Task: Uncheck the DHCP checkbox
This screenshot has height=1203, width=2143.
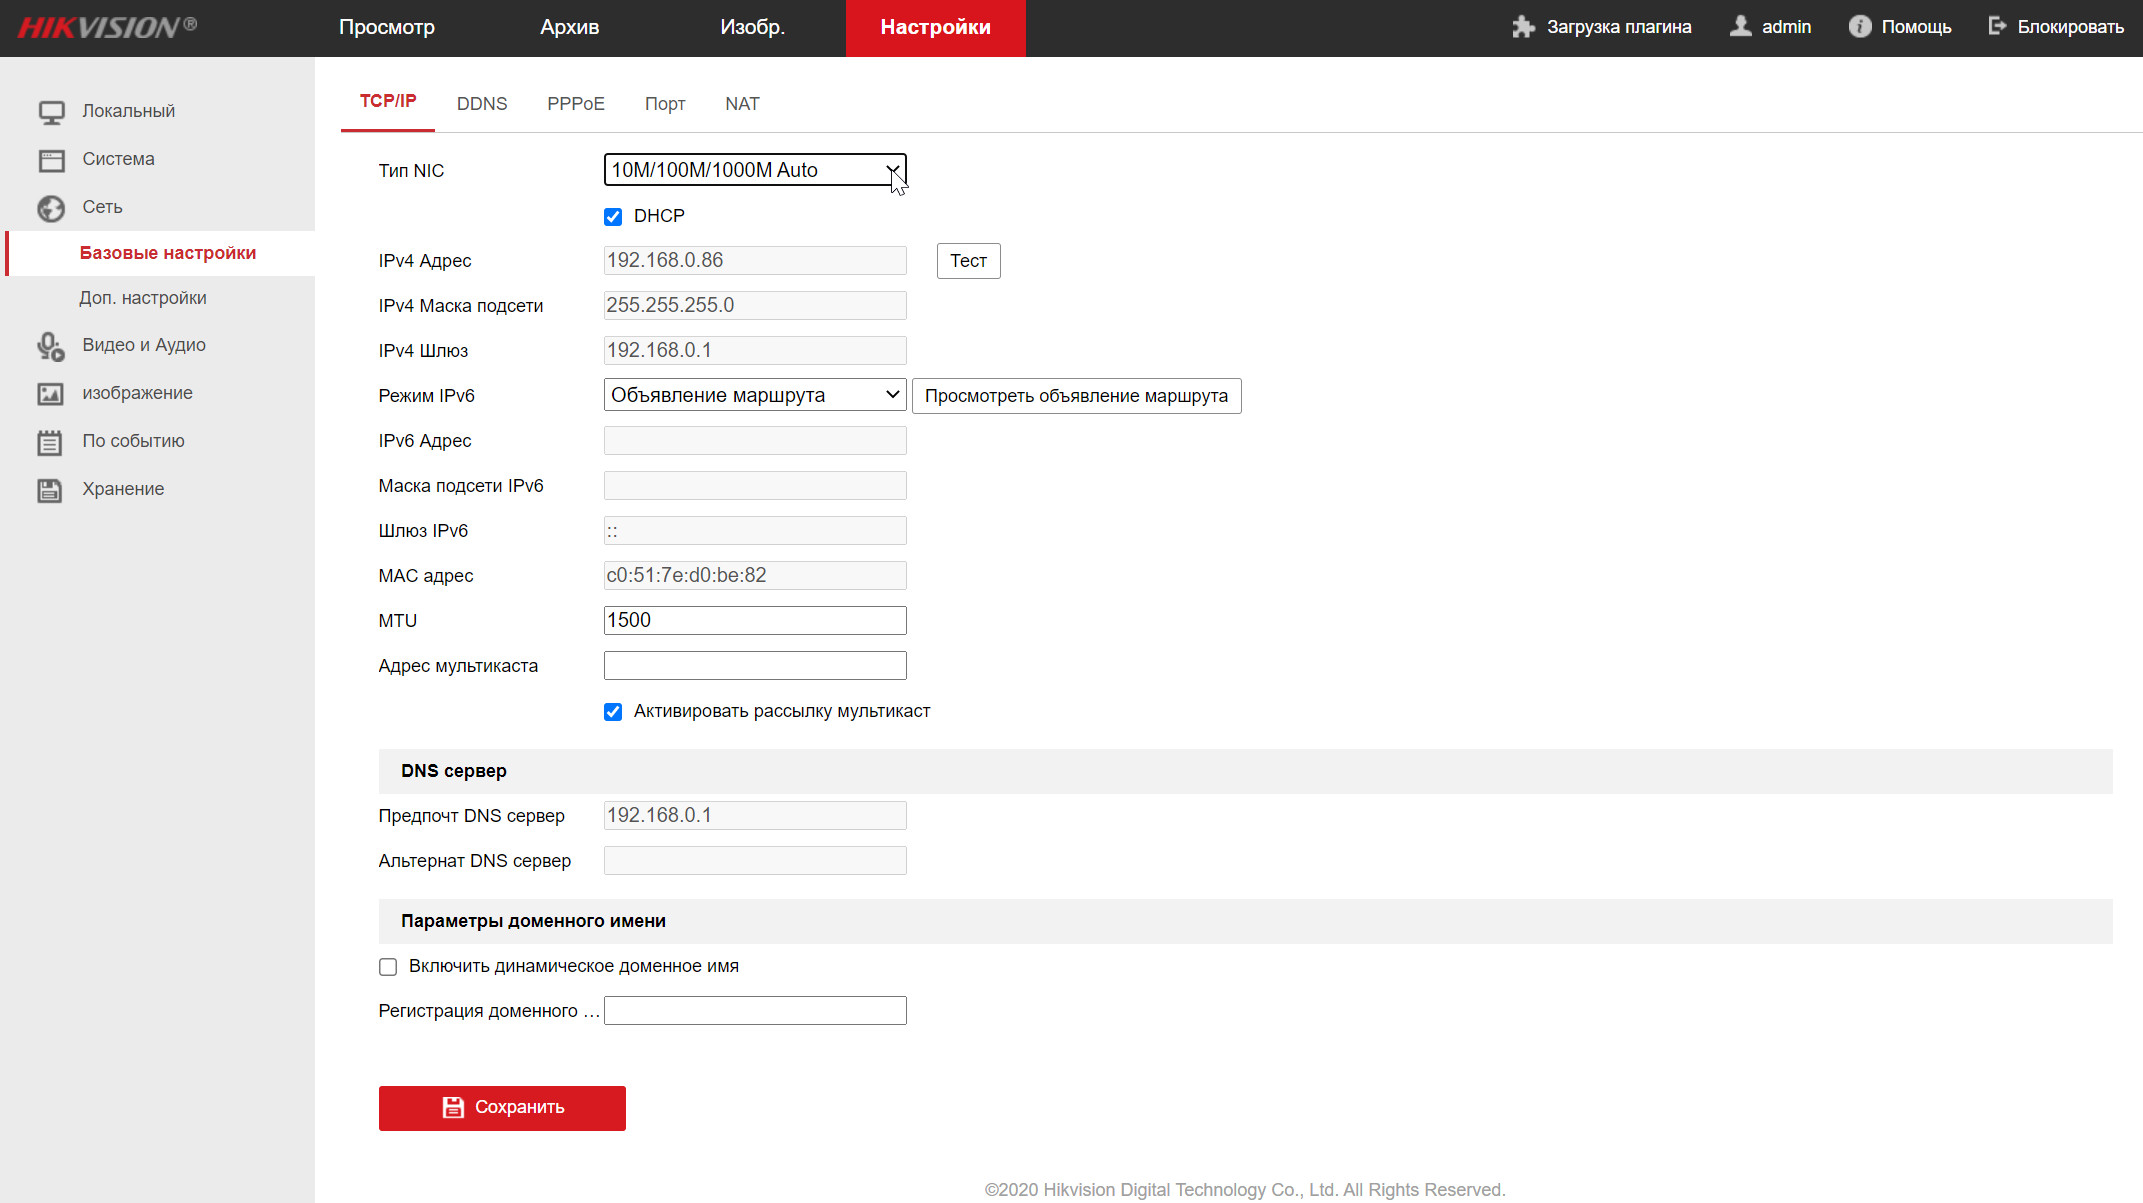Action: click(613, 217)
